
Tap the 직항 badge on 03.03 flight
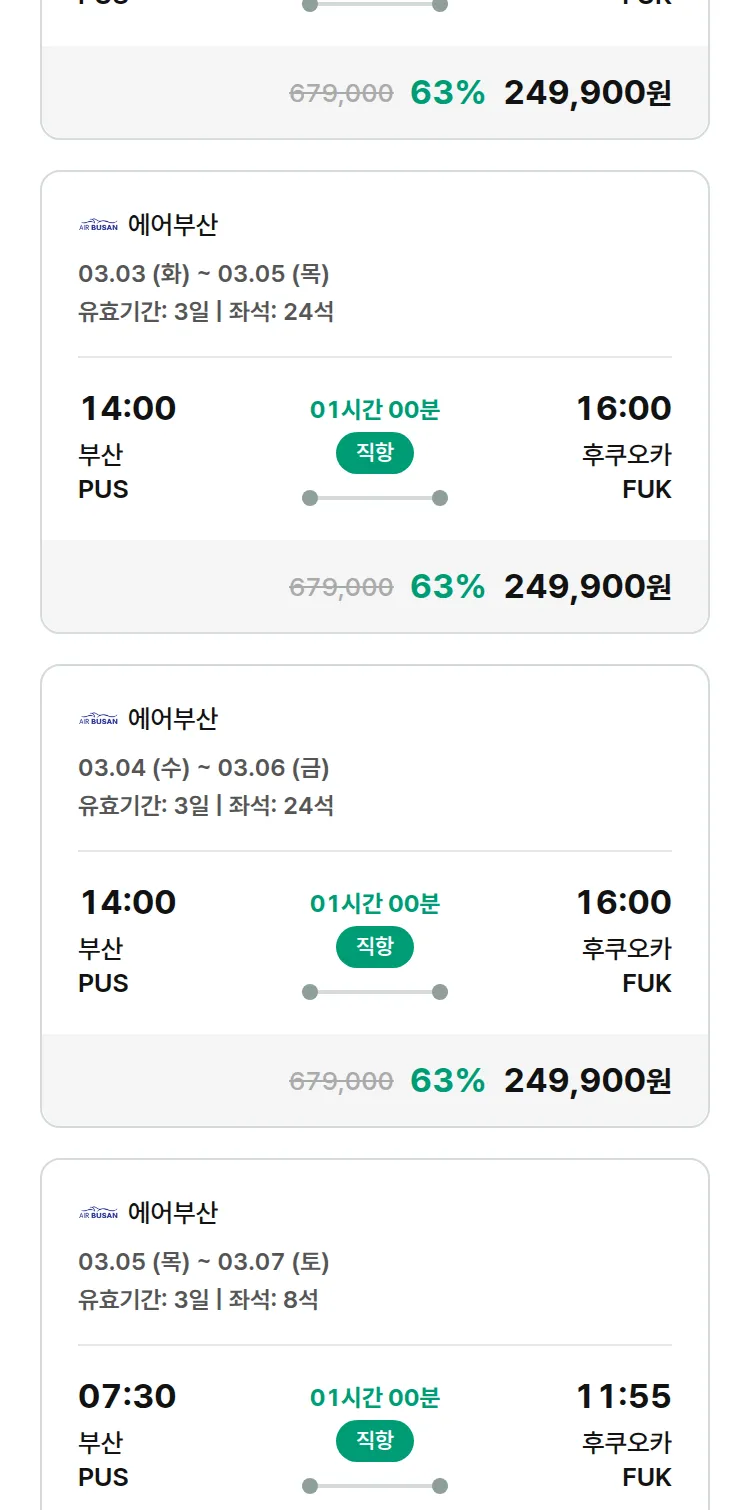click(375, 453)
